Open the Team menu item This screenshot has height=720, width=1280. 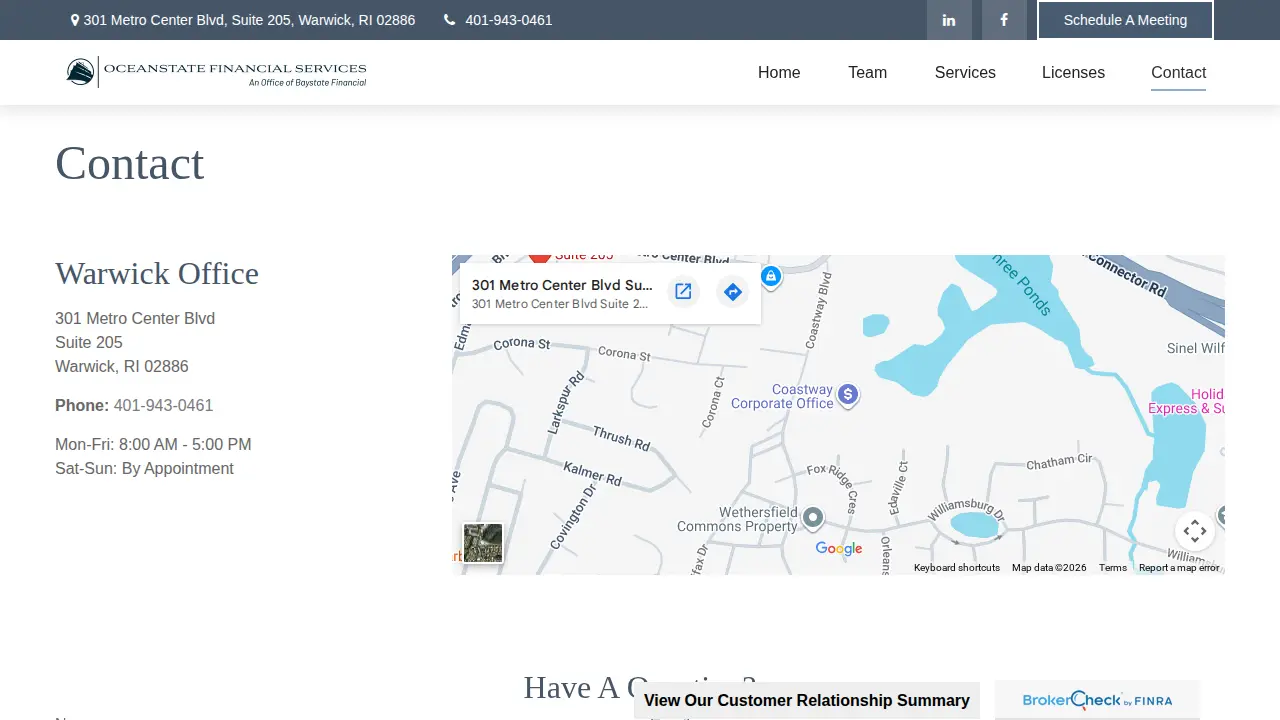point(868,72)
